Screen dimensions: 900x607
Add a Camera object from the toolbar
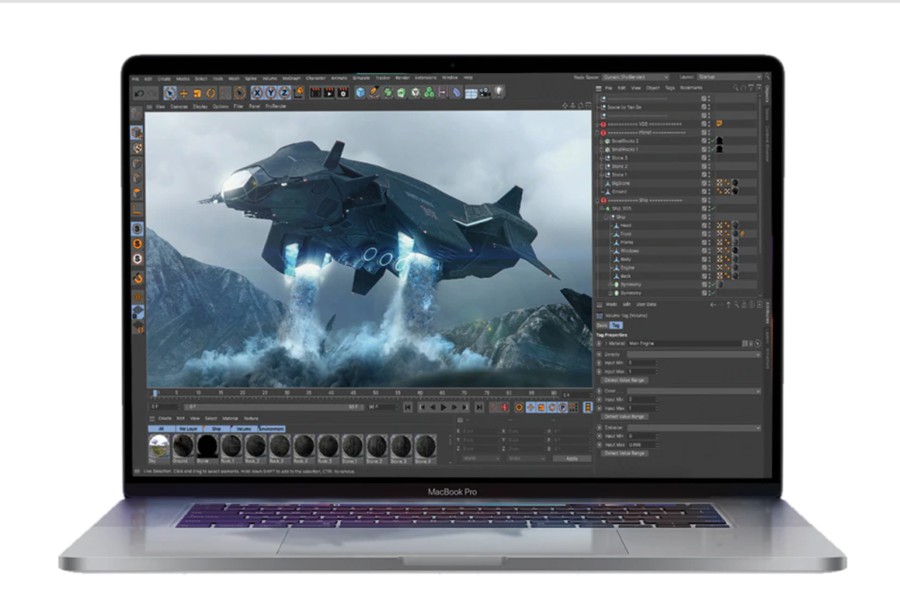(485, 92)
